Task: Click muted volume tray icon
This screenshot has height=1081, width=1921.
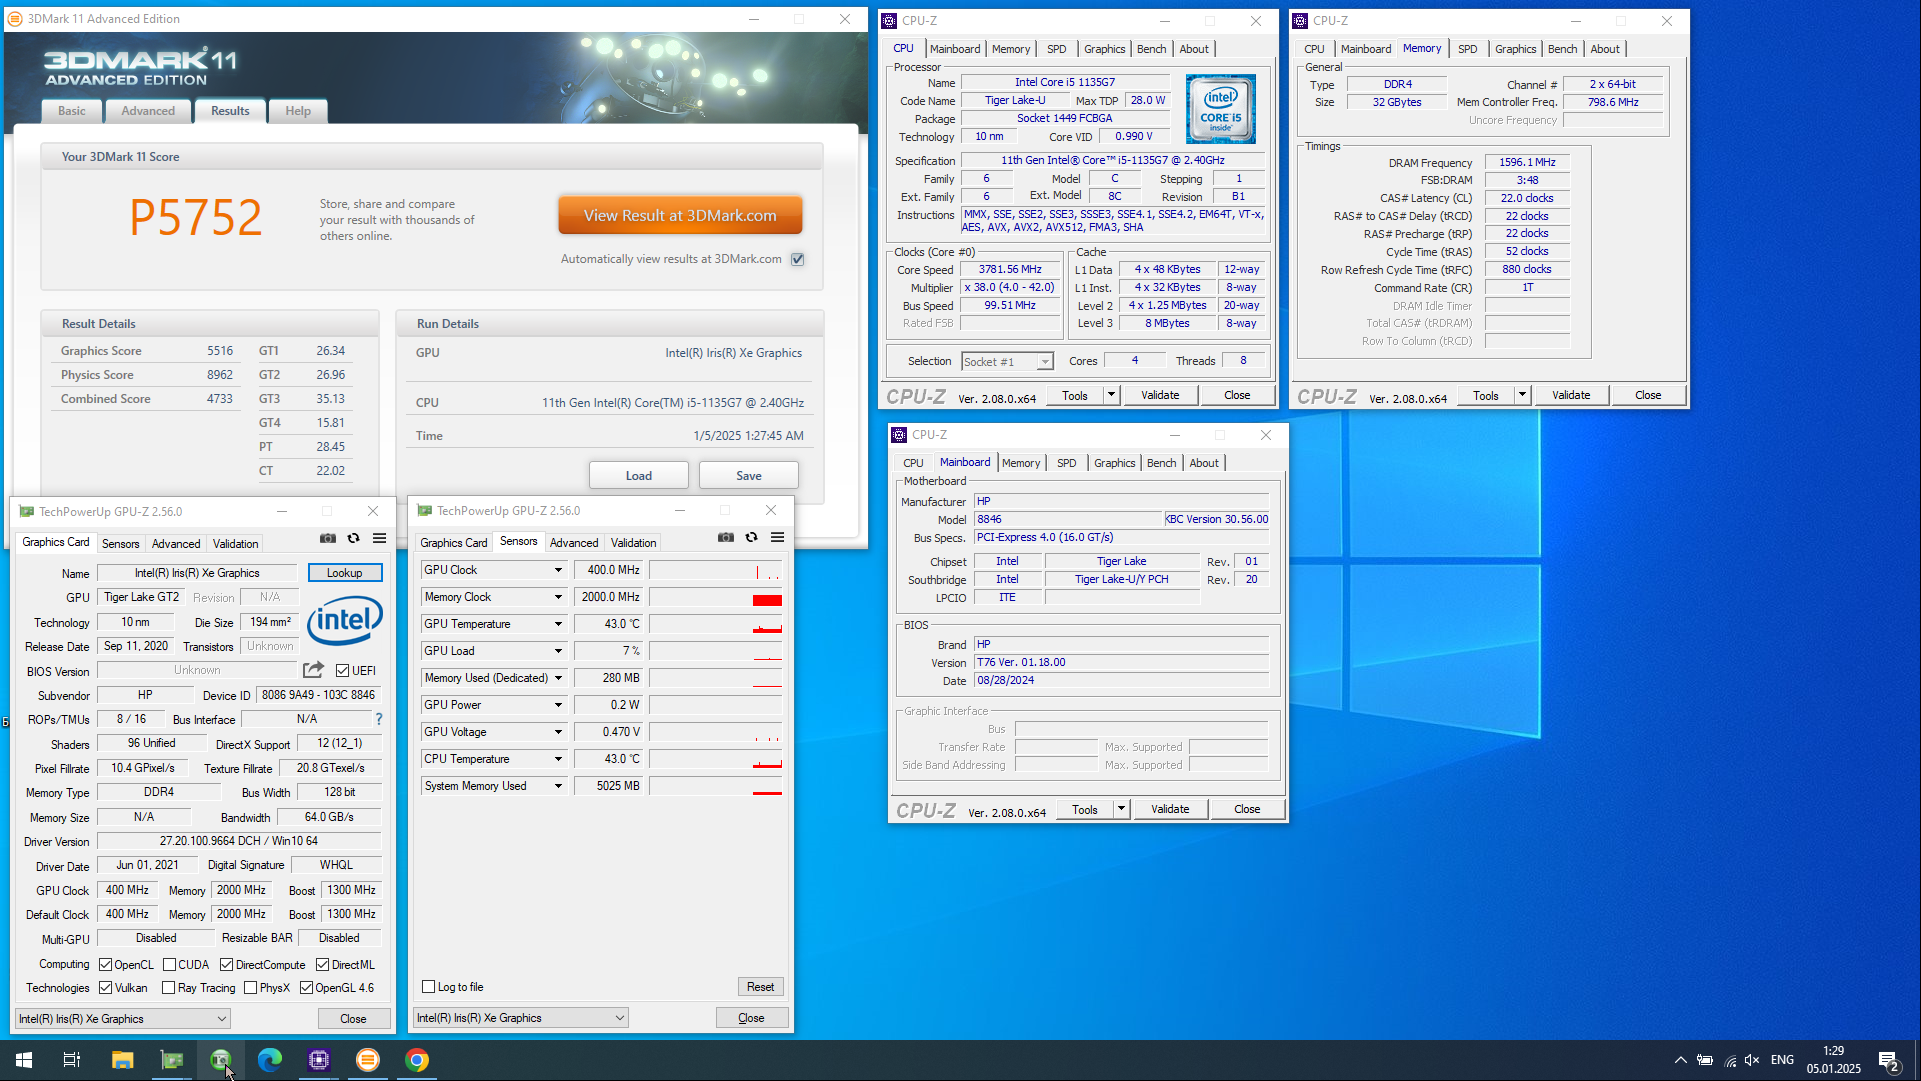Action: 1752,1060
